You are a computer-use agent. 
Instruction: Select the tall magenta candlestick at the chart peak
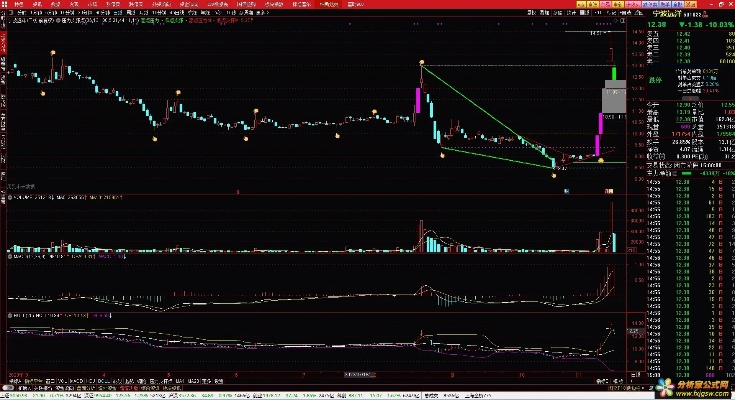tap(417, 101)
